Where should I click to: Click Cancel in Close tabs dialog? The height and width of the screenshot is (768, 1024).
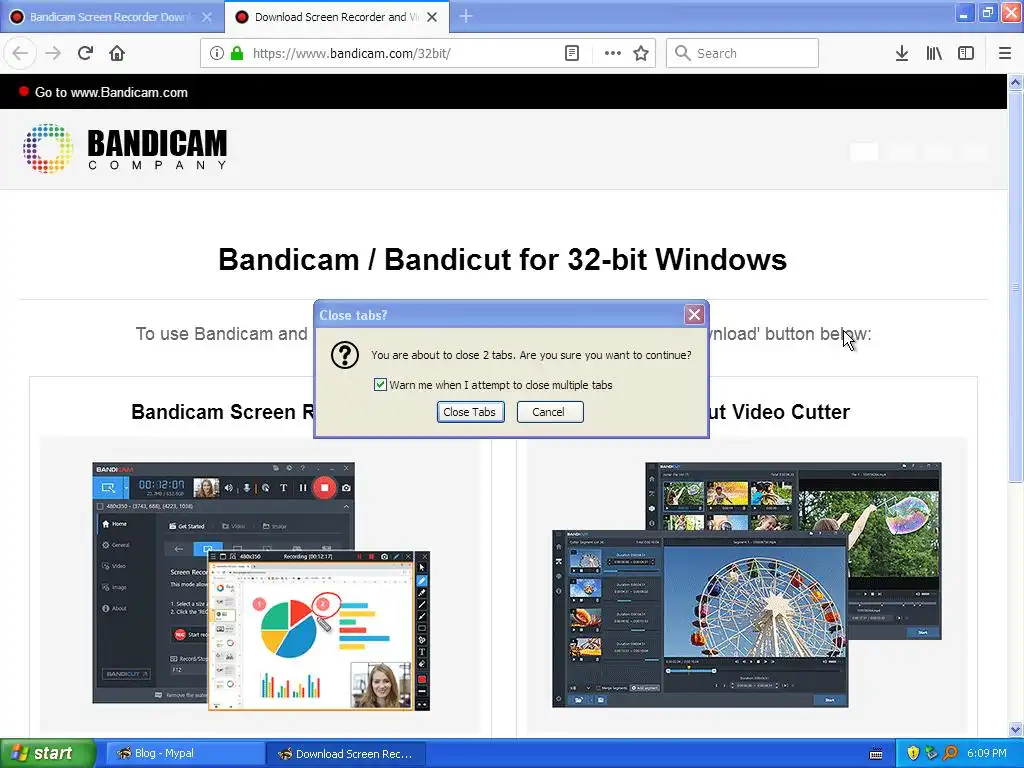(550, 412)
